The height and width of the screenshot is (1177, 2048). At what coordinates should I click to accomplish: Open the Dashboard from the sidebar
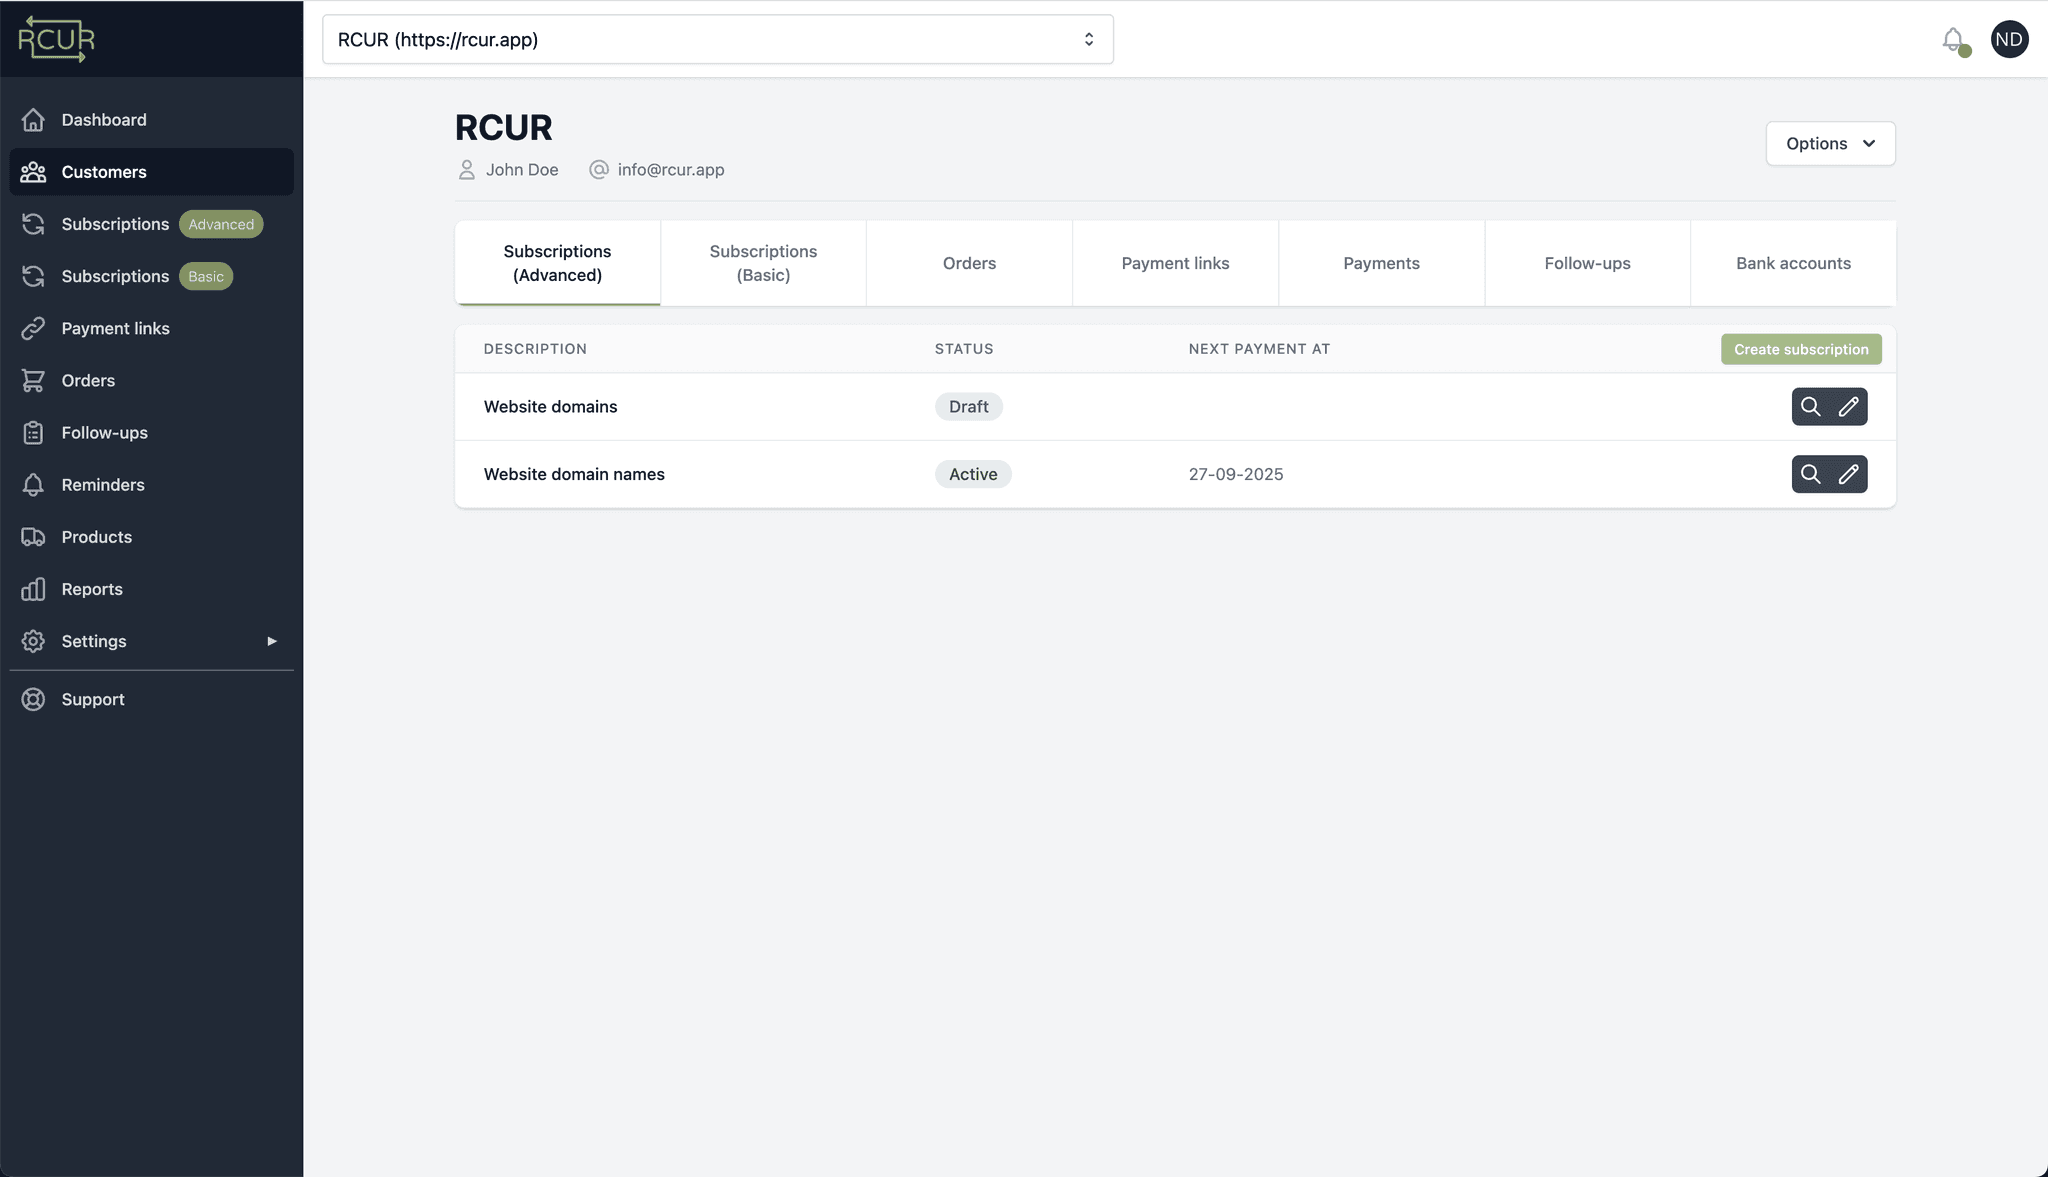(x=103, y=119)
